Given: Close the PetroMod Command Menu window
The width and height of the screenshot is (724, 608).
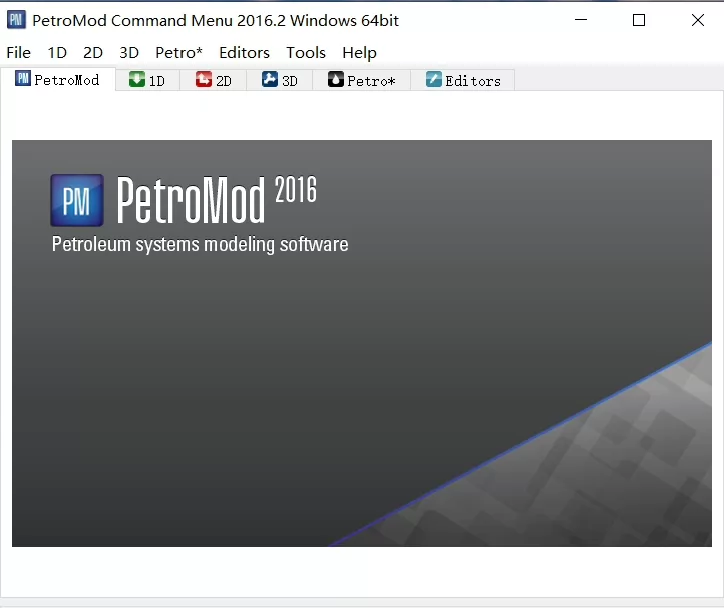Looking at the screenshot, I should click(698, 20).
